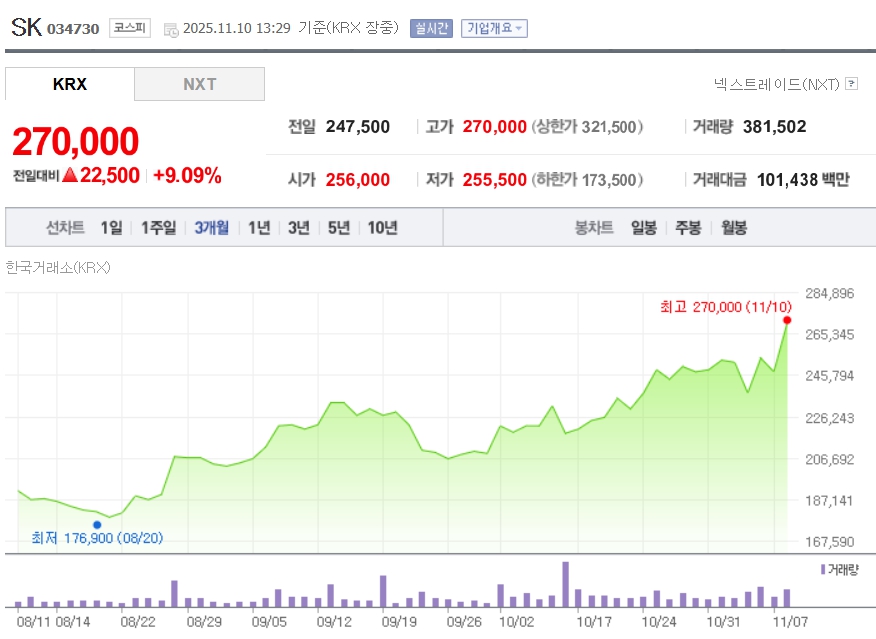Click the red up-triangle price change icon
Image resolution: width=876 pixels, height=639 pixels.
tap(70, 175)
